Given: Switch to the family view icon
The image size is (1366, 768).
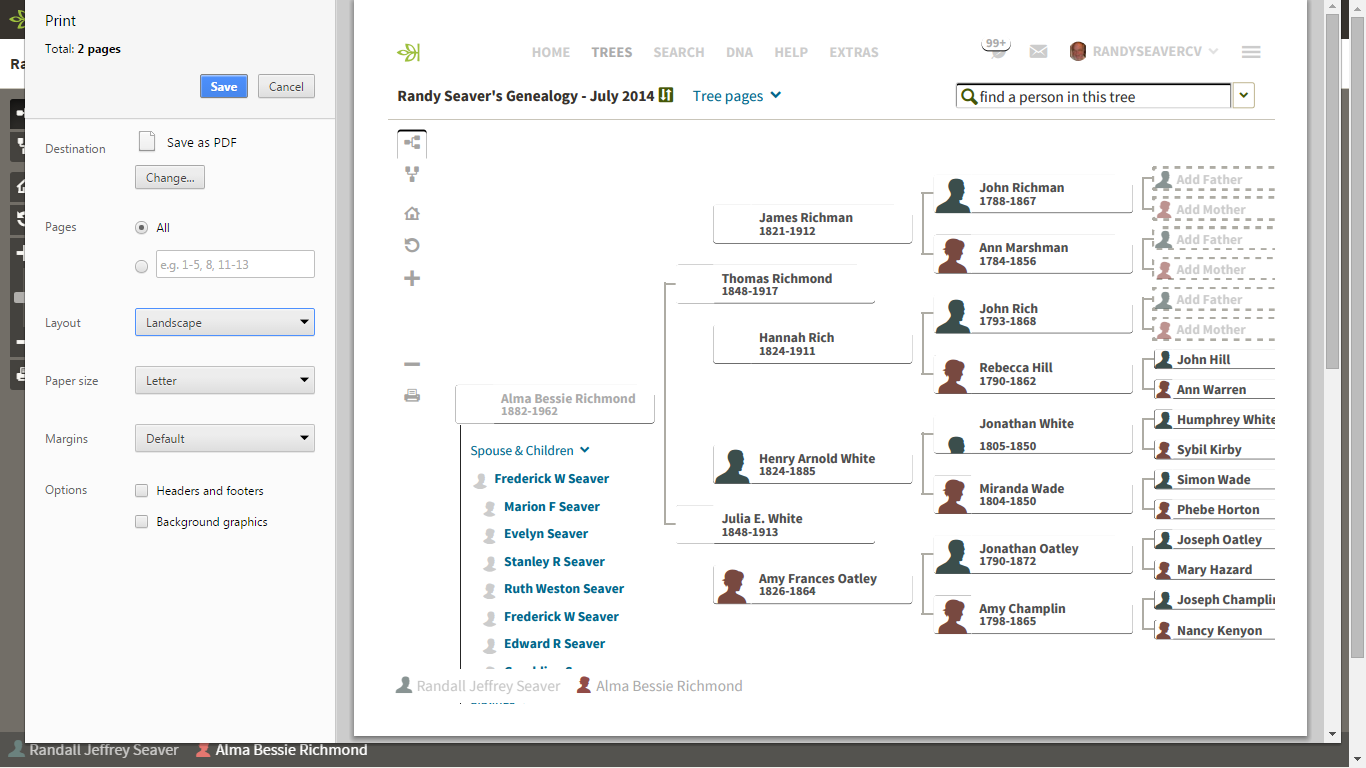Looking at the screenshot, I should pyautogui.click(x=412, y=174).
